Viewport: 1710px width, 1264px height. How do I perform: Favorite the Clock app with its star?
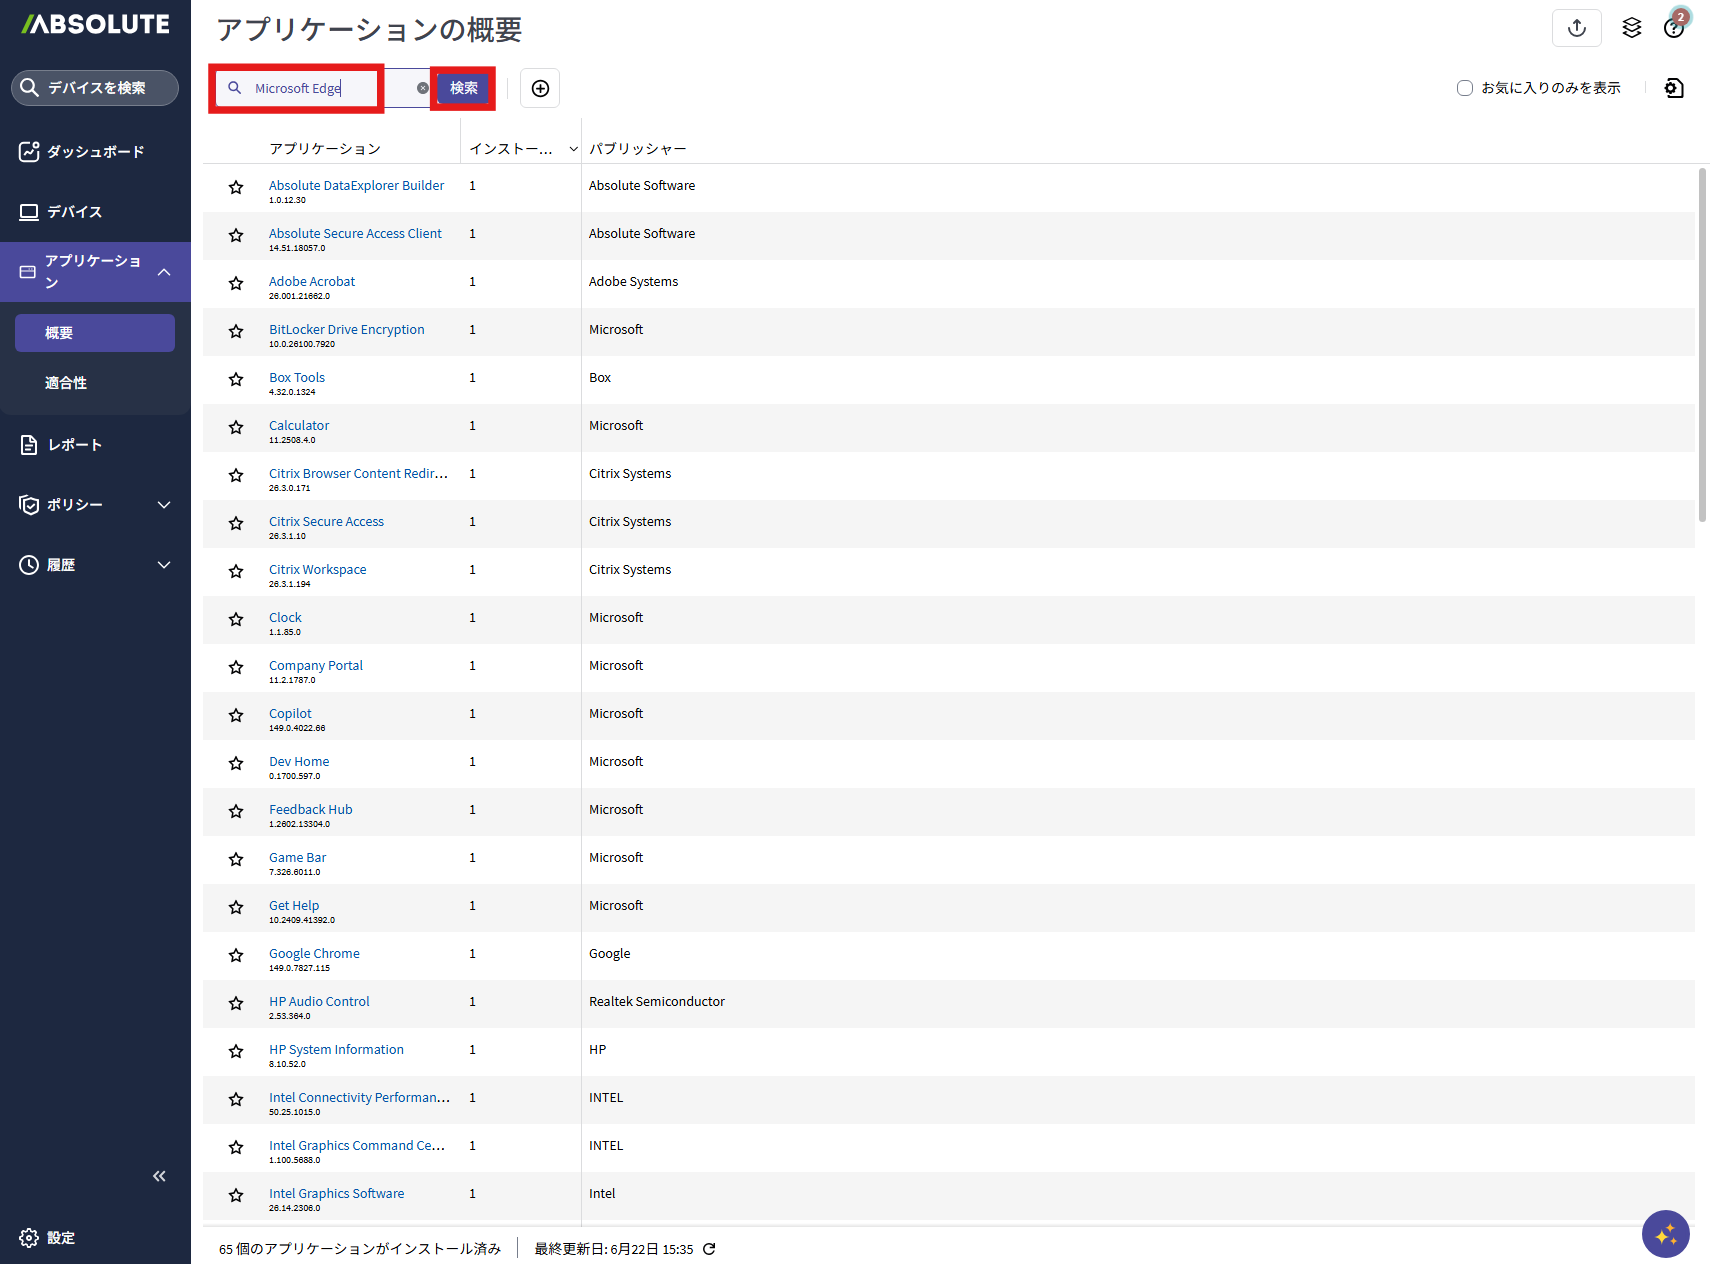236,619
